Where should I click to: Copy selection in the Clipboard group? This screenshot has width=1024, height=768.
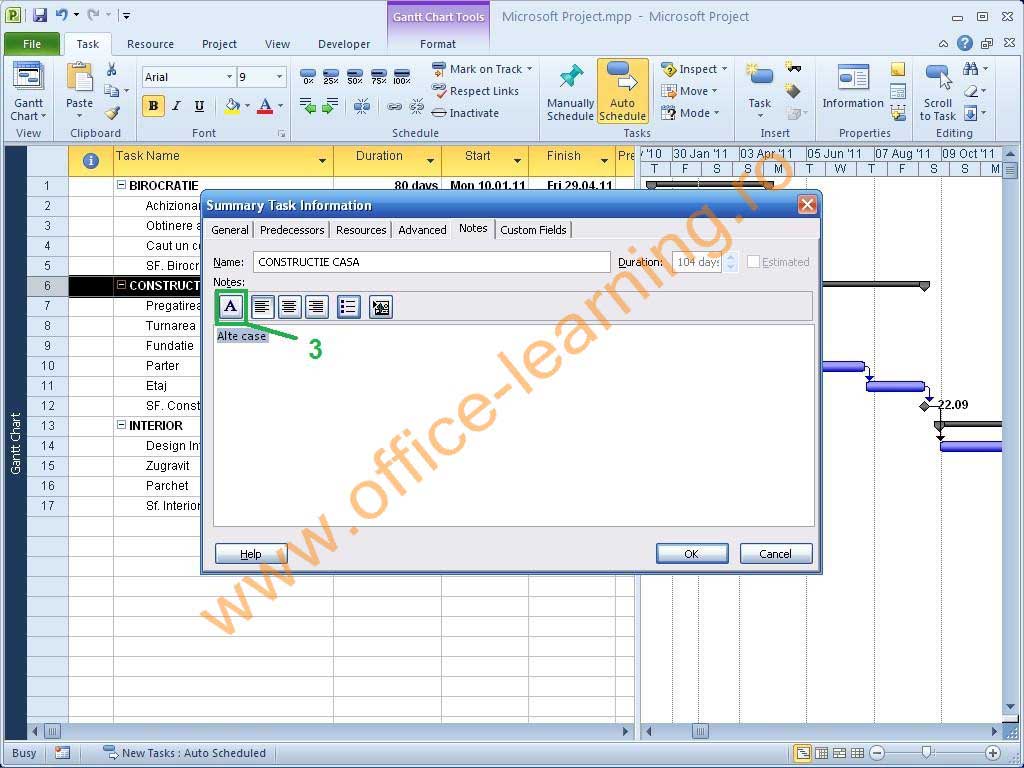coord(112,91)
